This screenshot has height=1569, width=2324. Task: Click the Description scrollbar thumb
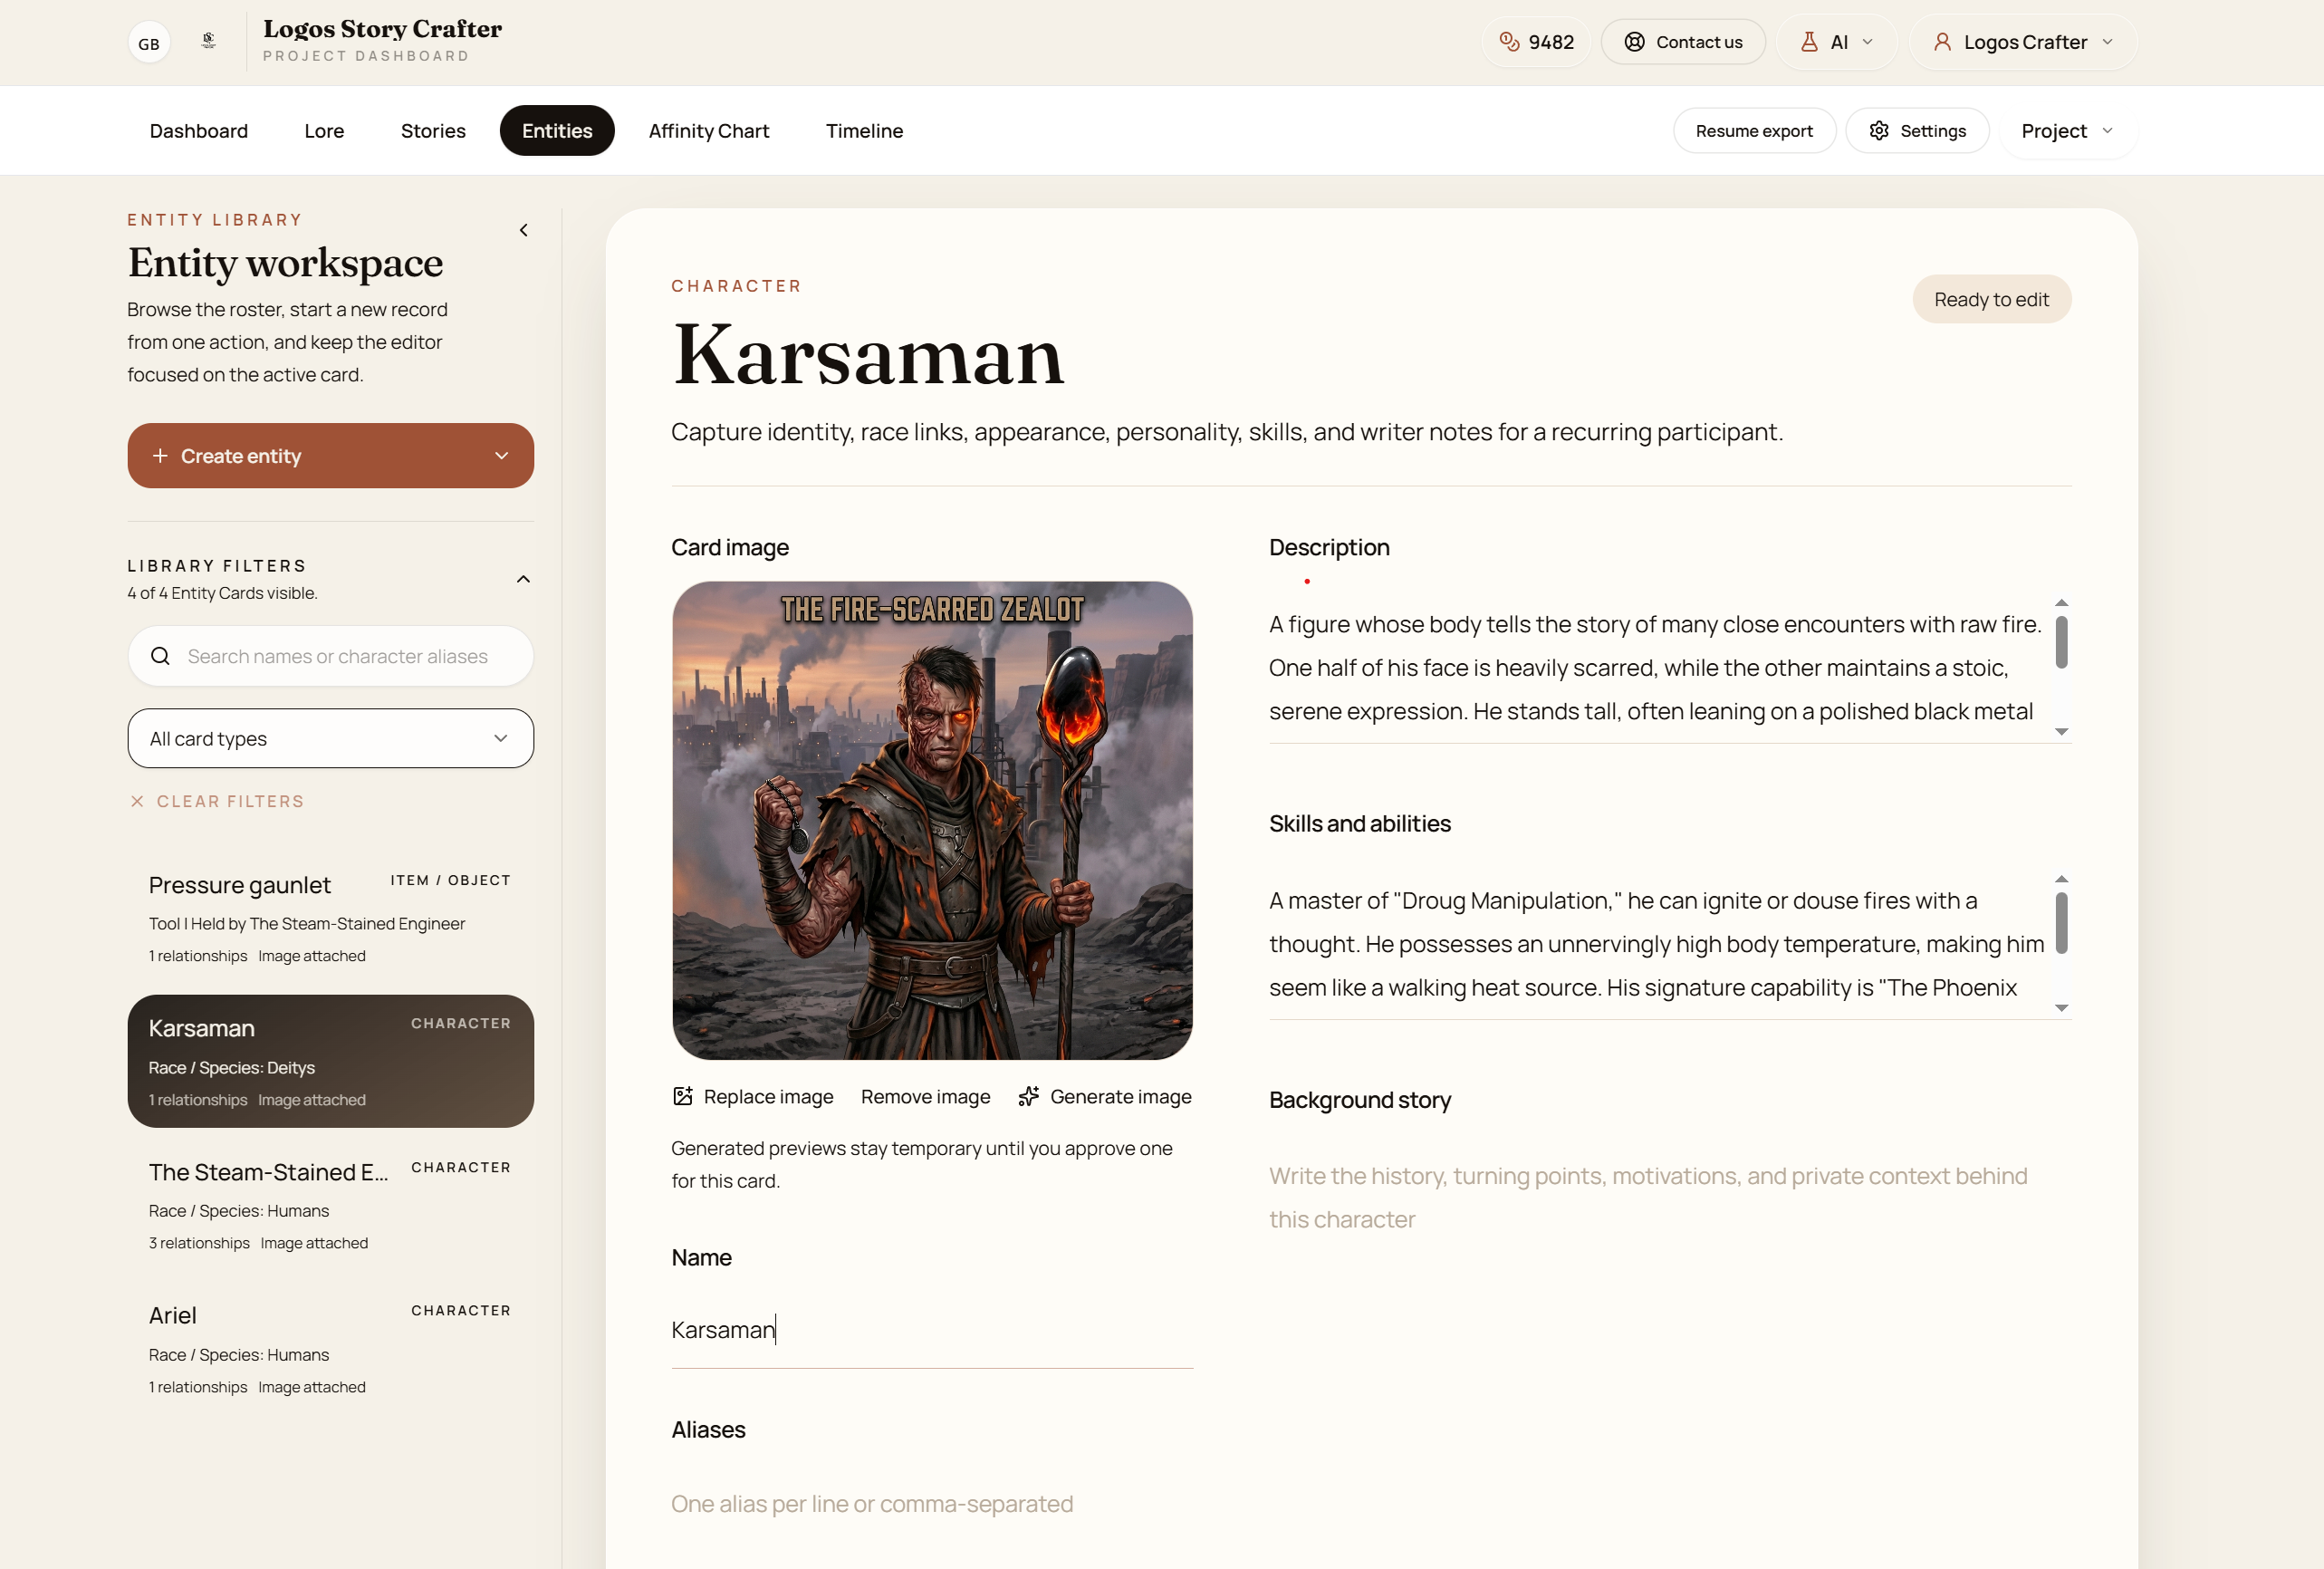(x=2061, y=642)
